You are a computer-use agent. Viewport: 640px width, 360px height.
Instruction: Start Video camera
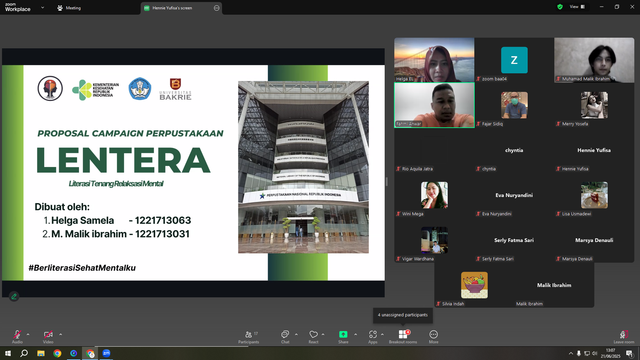pyautogui.click(x=48, y=336)
